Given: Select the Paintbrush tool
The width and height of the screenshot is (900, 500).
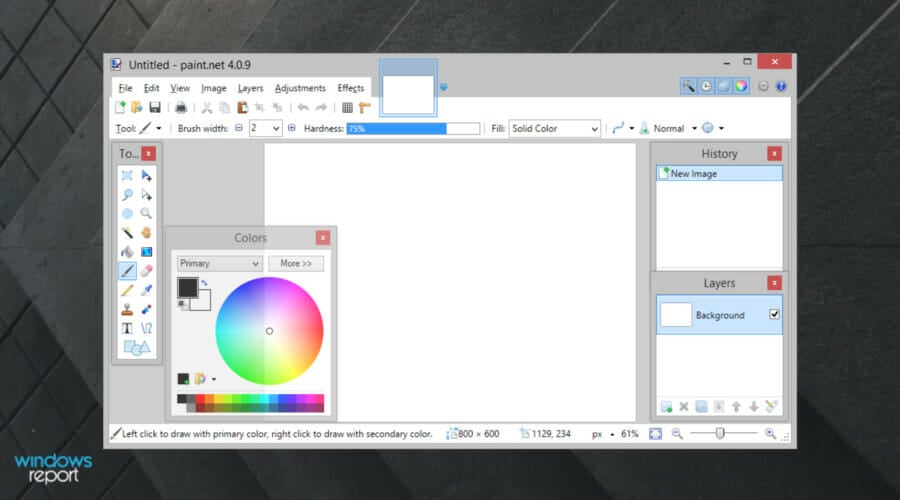Looking at the screenshot, I should pyautogui.click(x=127, y=271).
